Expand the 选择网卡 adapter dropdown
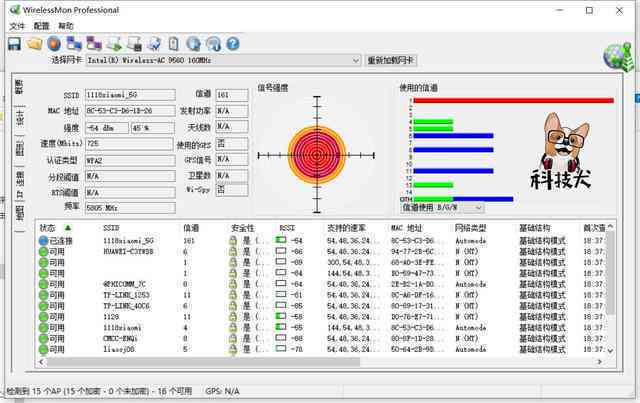Screen dimensions: 640x403 (x=356, y=60)
